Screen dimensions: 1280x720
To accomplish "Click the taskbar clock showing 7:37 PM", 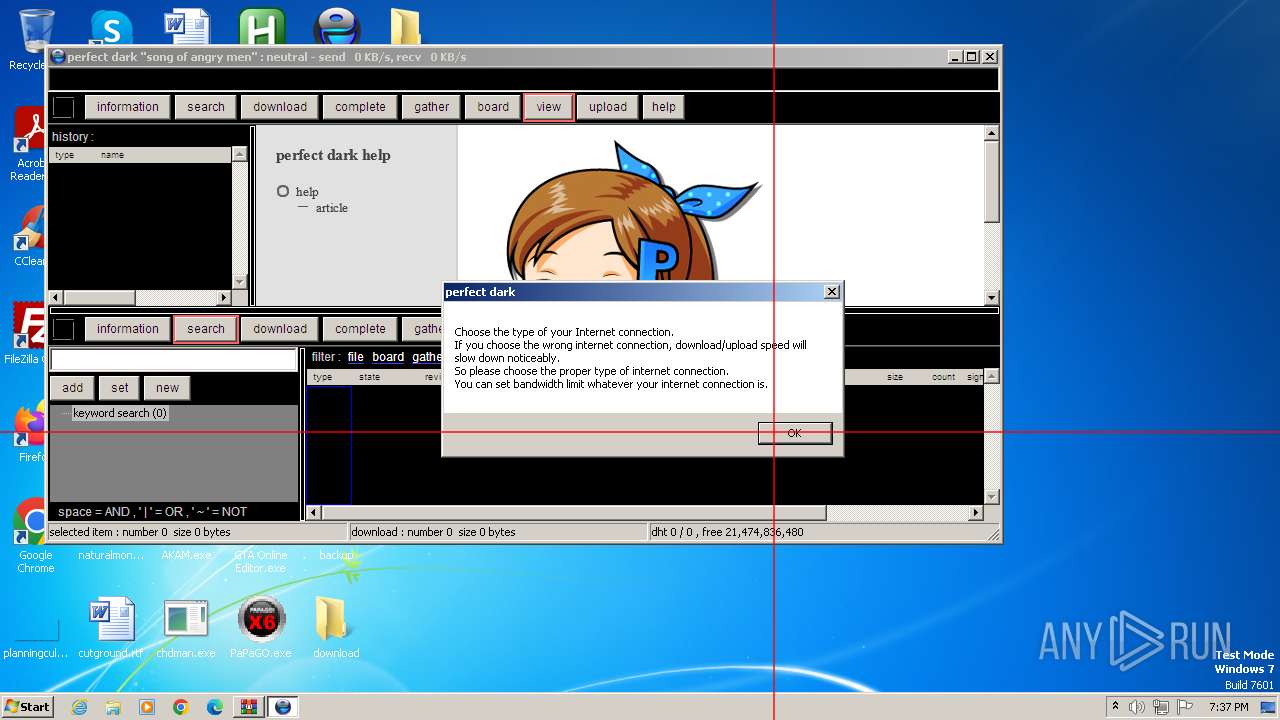I will pyautogui.click(x=1228, y=707).
